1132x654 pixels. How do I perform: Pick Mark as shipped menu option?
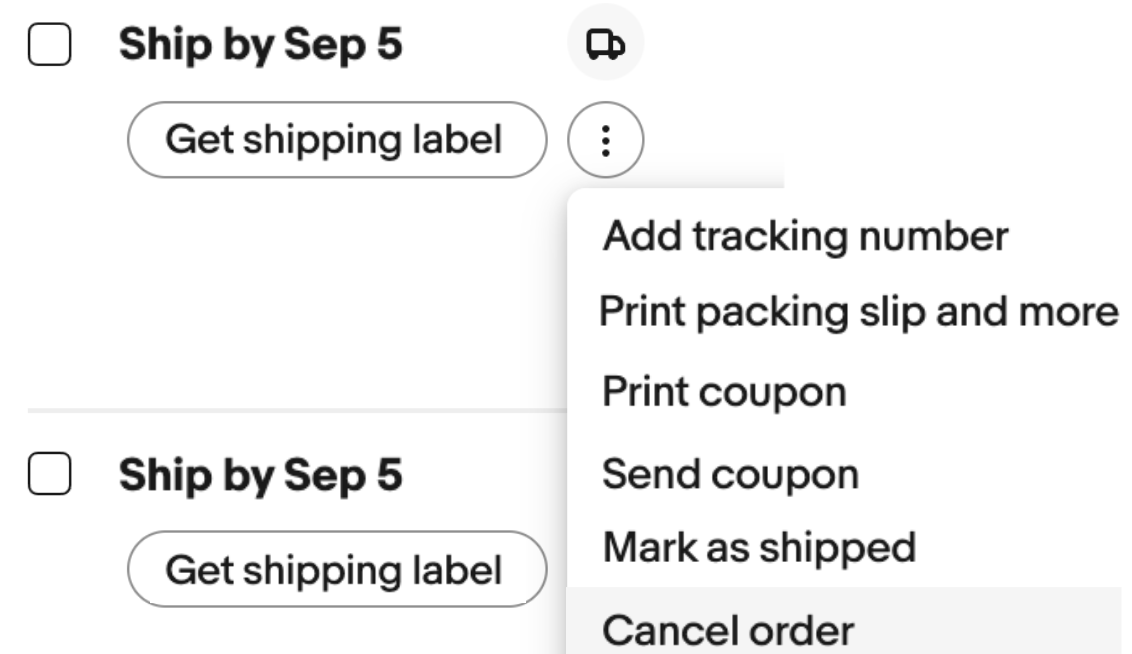(759, 547)
